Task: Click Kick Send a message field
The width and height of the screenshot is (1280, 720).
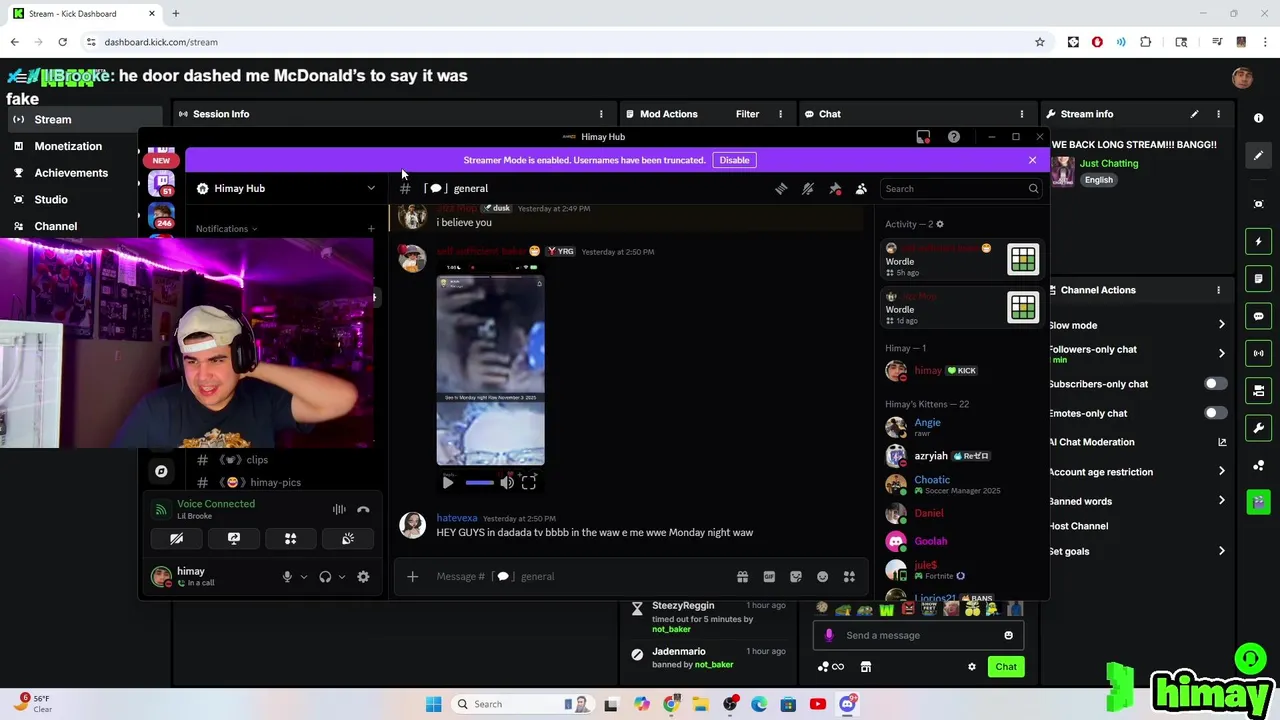Action: [918, 635]
